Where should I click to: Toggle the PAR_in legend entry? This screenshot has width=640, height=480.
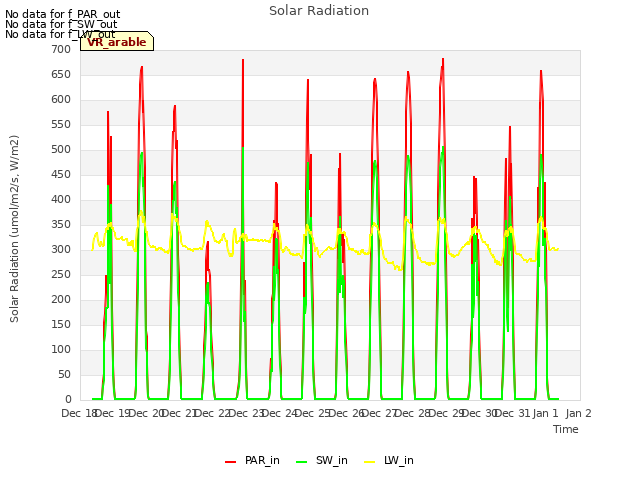[x=252, y=460]
